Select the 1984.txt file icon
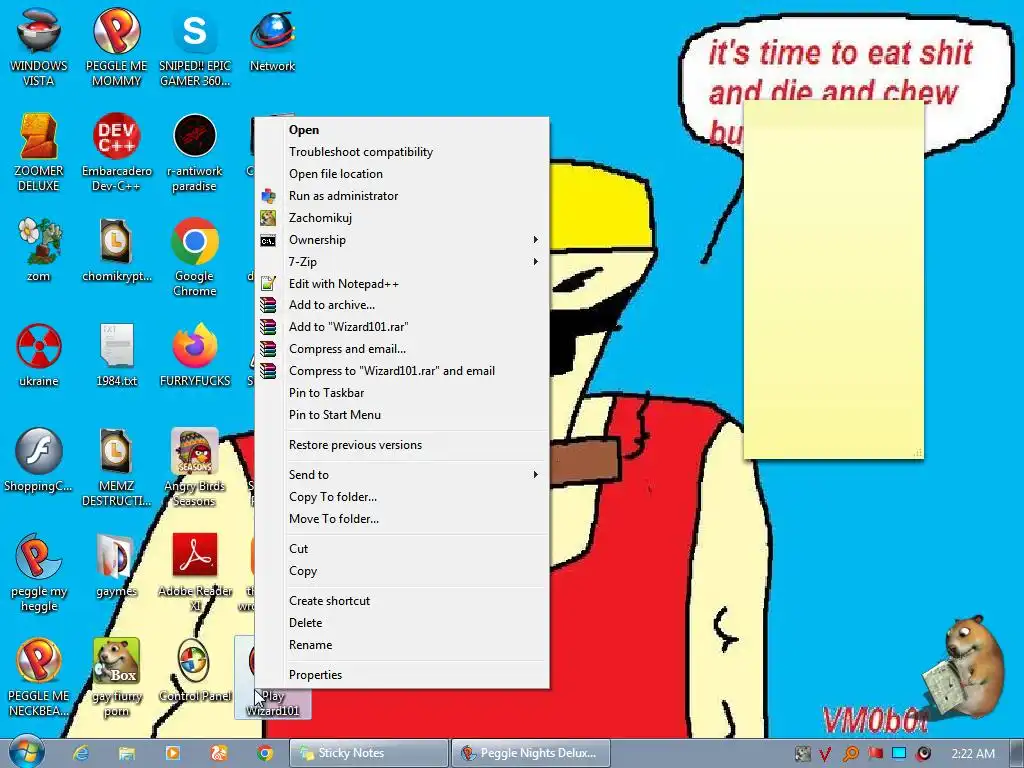1024x768 pixels. 116,355
